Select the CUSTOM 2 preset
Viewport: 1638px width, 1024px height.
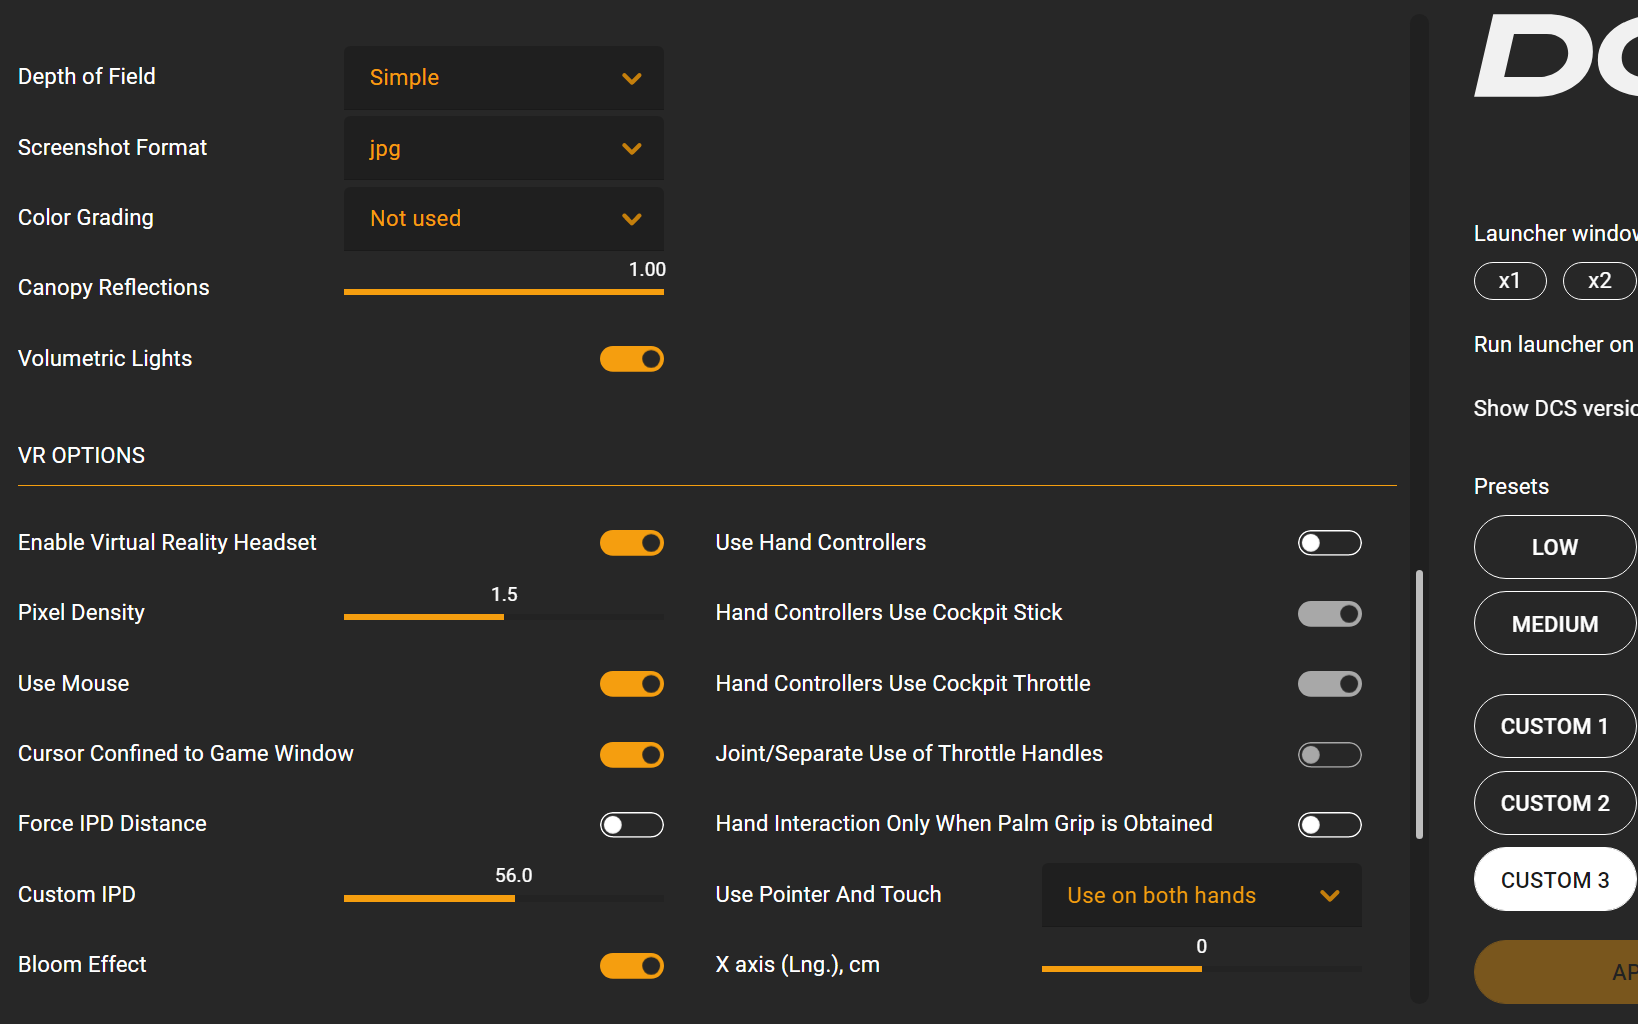point(1554,803)
